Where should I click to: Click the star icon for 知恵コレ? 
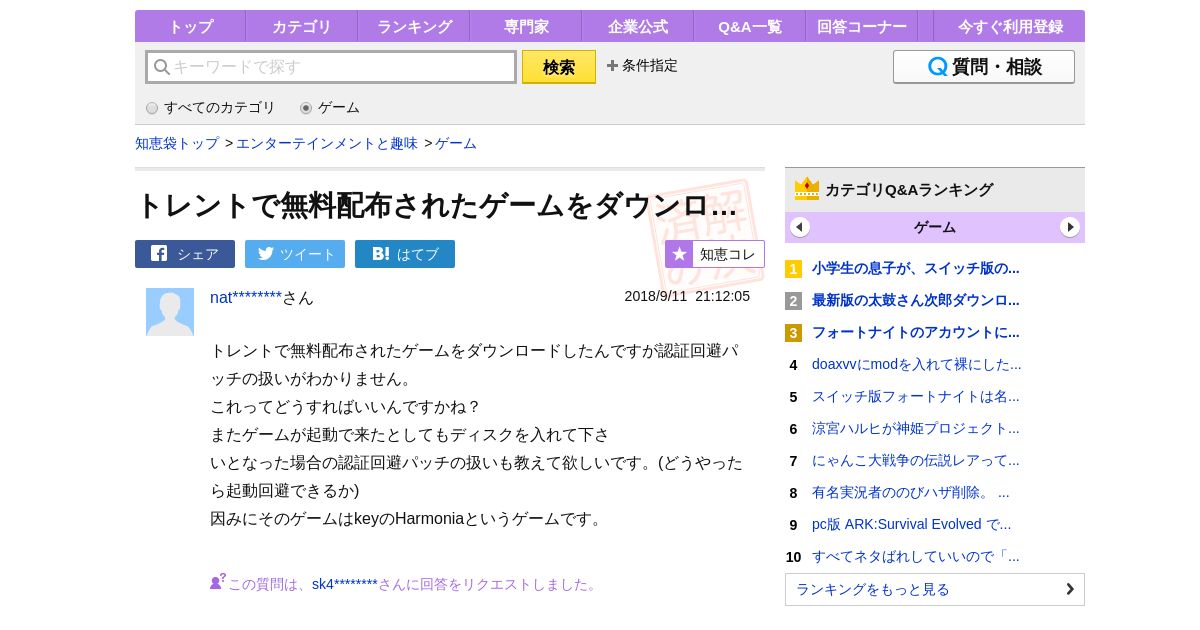[x=679, y=254]
